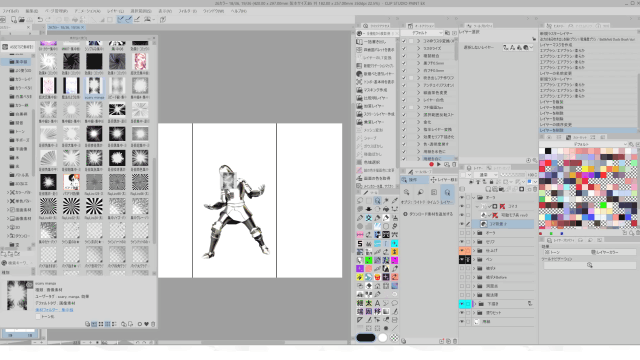Viewport: 640px width, 360px height.
Task: Expand the pen layer folder with black marker
Action: point(474,259)
